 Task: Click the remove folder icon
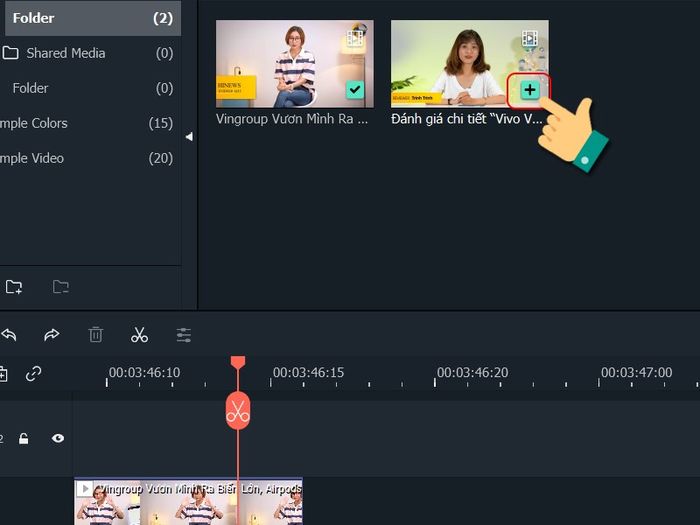coord(61,287)
